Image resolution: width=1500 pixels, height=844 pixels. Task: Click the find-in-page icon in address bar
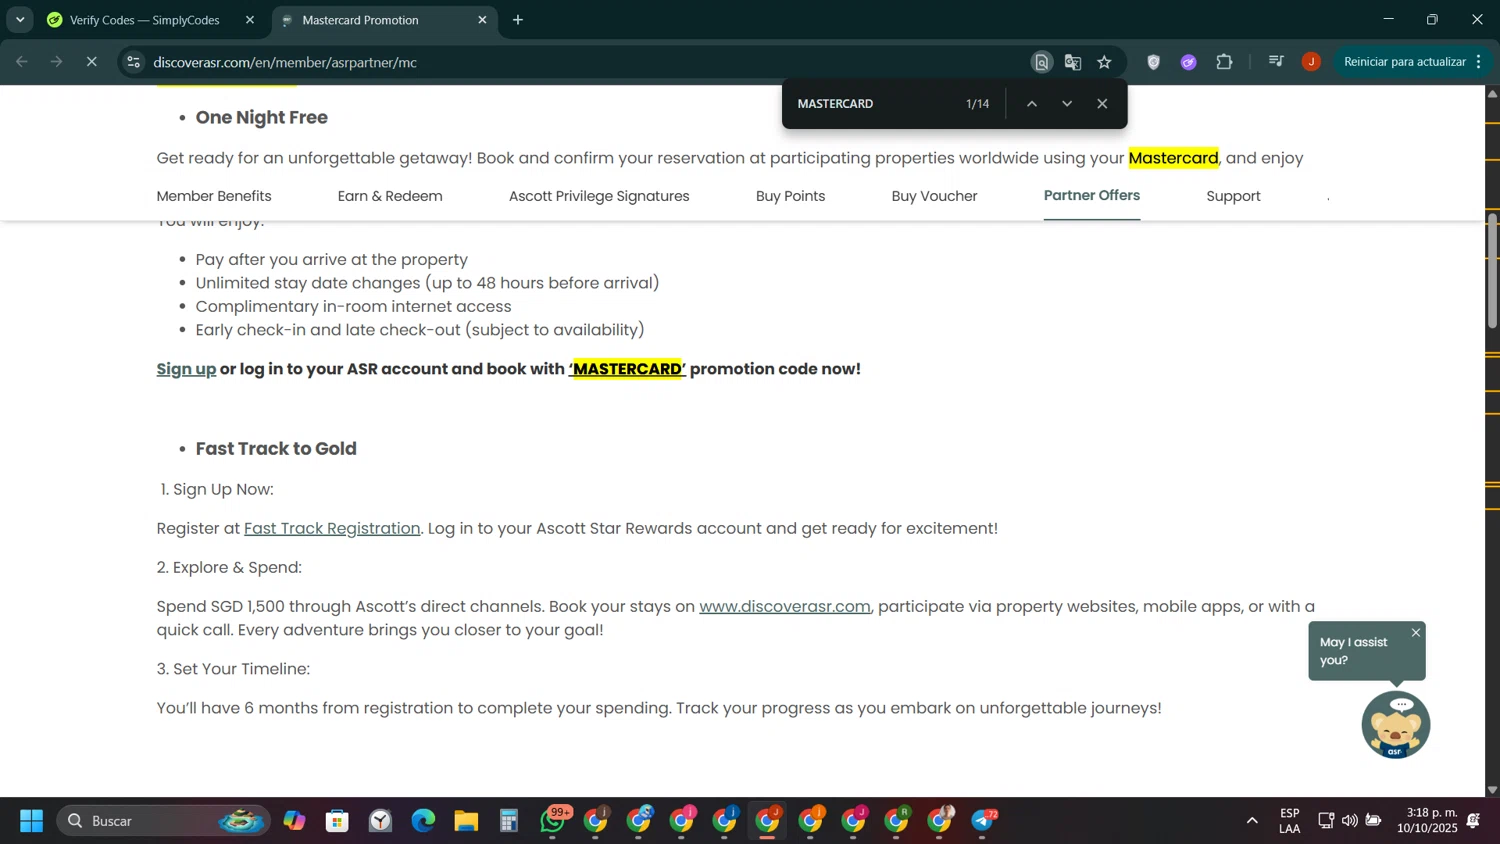point(1041,62)
